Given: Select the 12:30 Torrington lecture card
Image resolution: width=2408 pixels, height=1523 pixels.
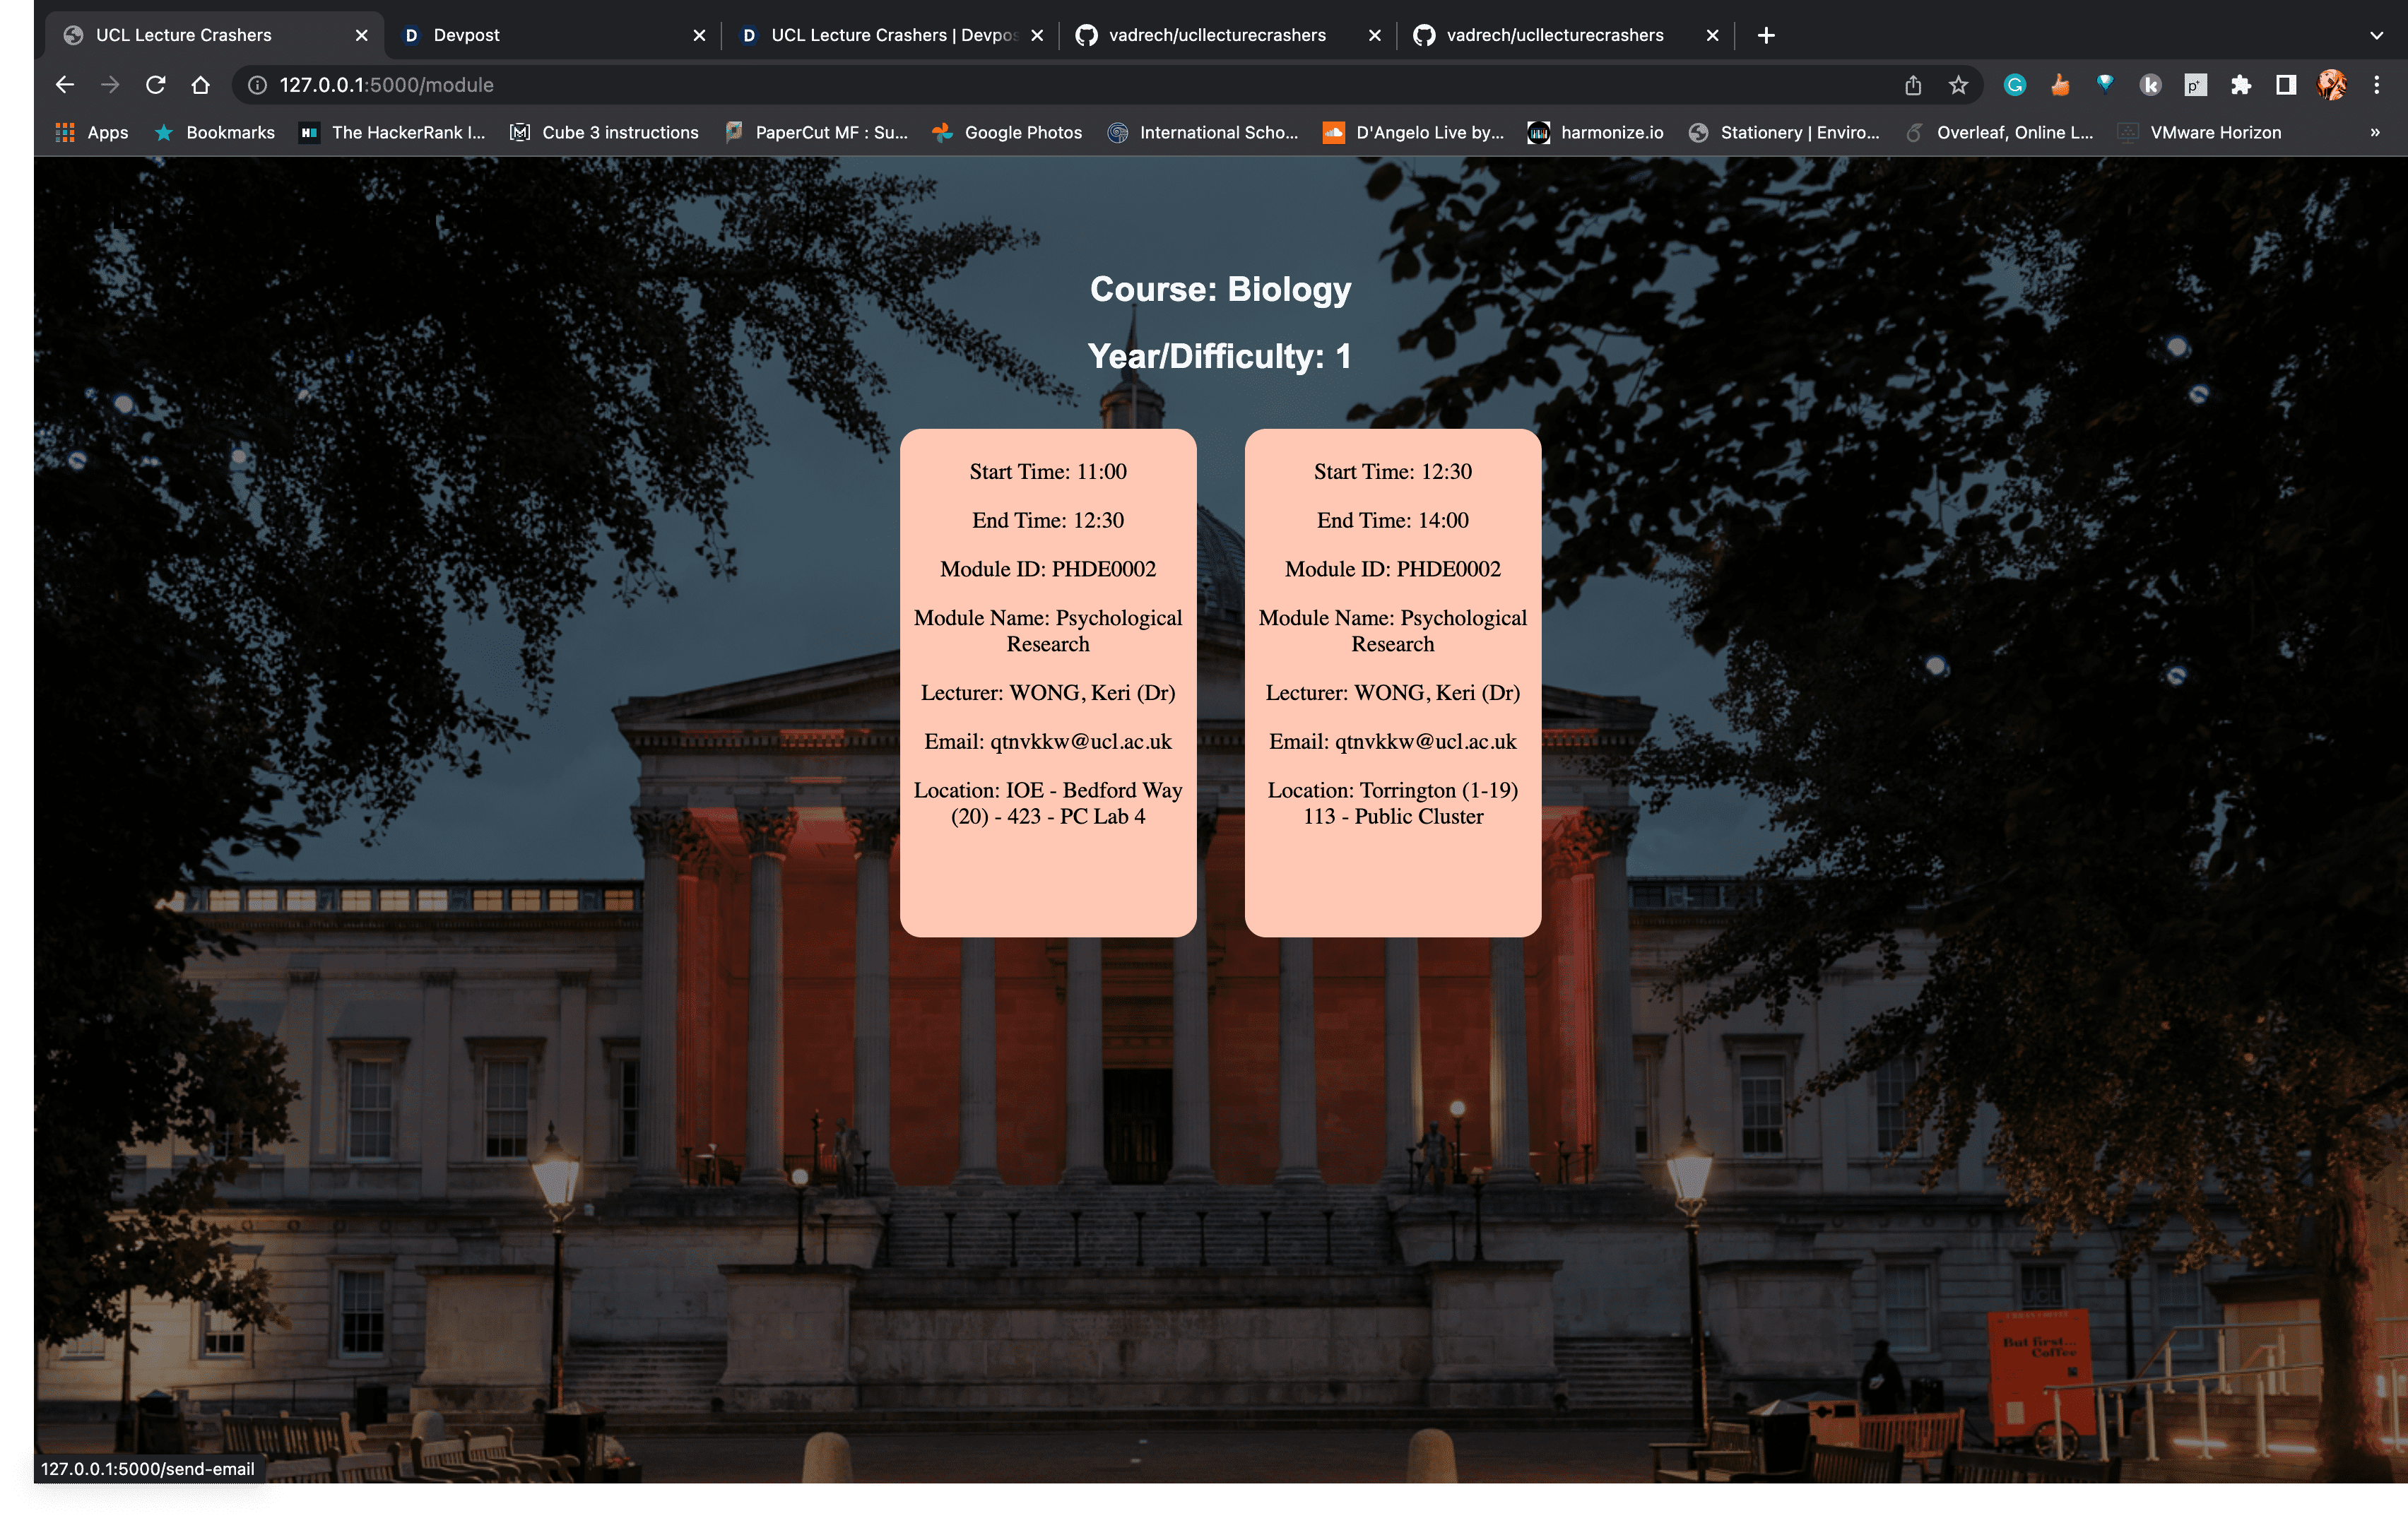Looking at the screenshot, I should 1392,682.
